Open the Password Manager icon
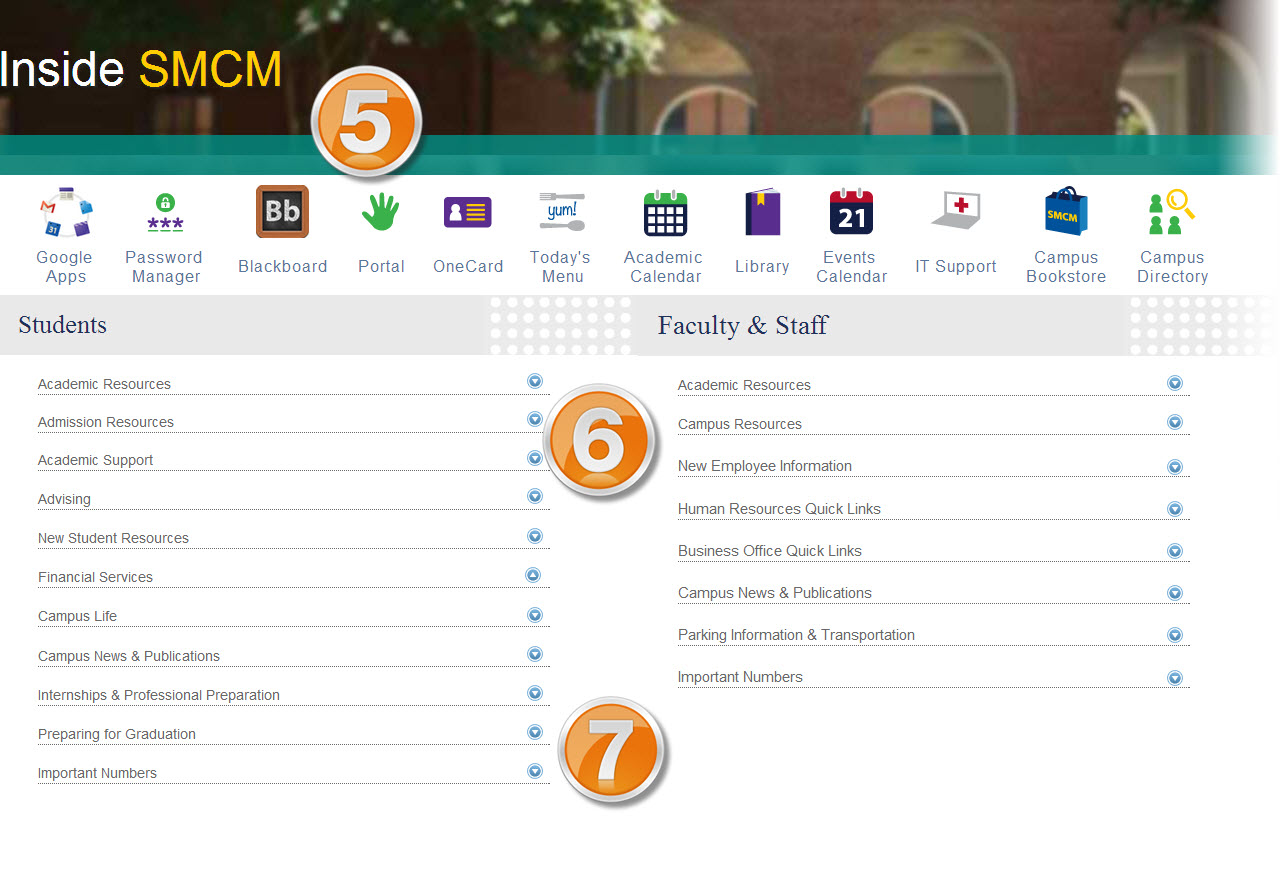The height and width of the screenshot is (889, 1280). pyautogui.click(x=165, y=213)
